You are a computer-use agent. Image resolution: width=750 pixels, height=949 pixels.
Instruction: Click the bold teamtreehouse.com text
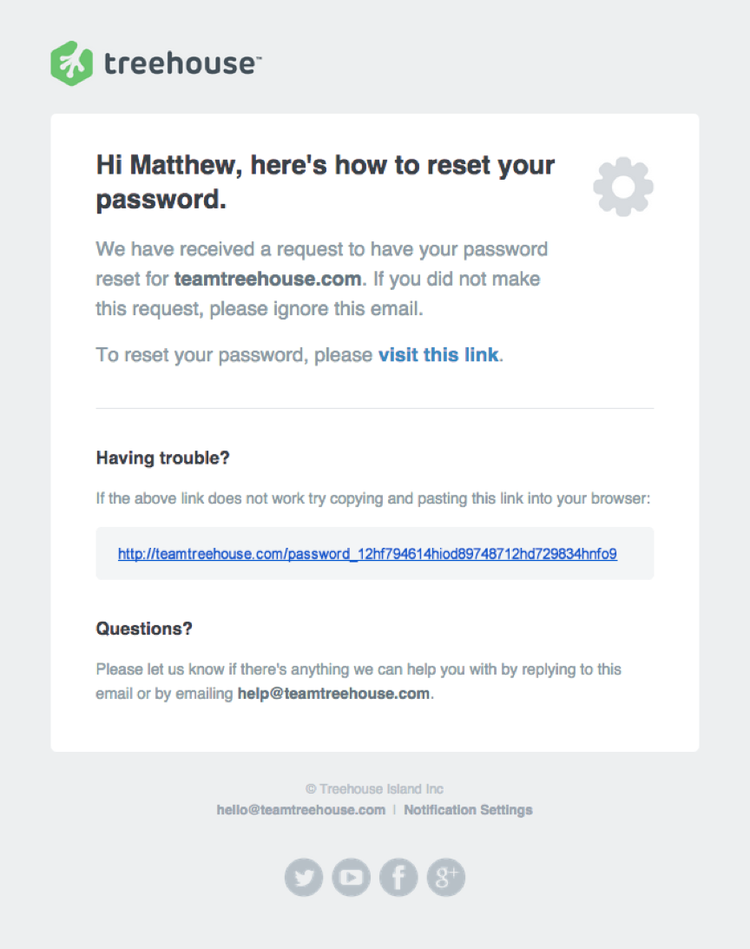(267, 279)
